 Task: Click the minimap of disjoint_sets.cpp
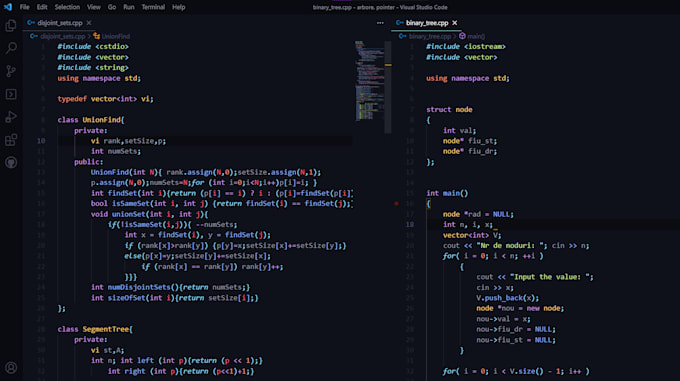coord(369,81)
